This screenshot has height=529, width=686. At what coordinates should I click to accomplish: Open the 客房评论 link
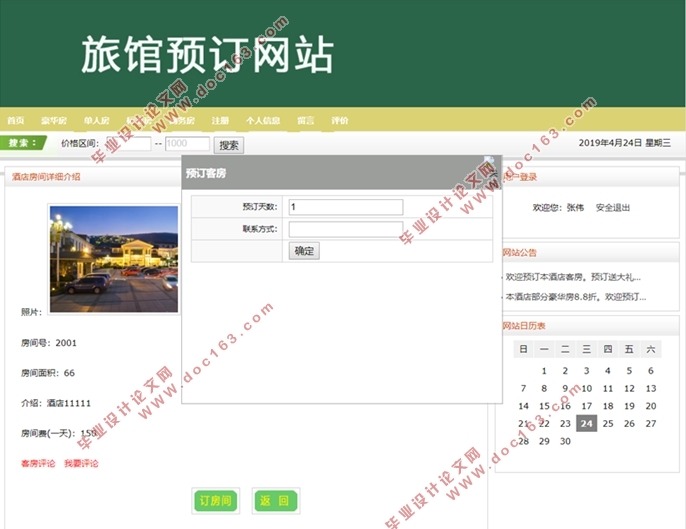pos(38,463)
